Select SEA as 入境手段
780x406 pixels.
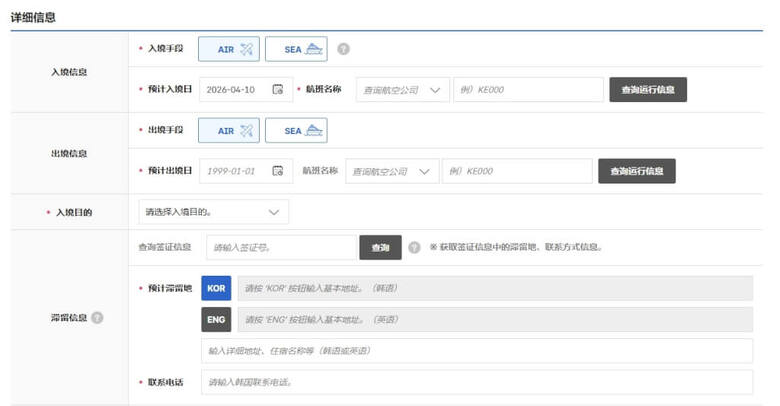pyautogui.click(x=296, y=48)
